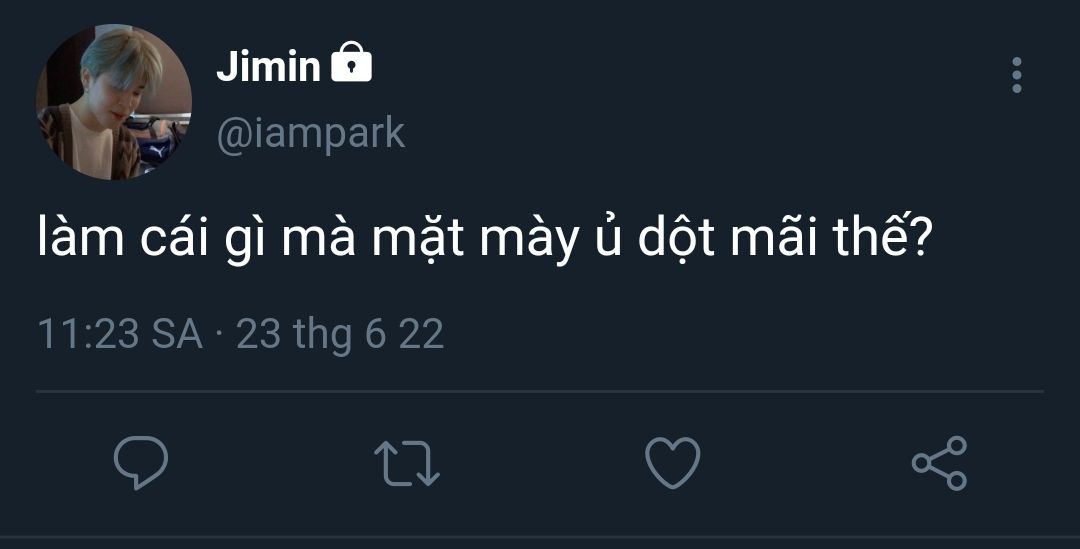1080x549 pixels.
Task: View the blue-haired avatar photo
Action: [x=114, y=102]
